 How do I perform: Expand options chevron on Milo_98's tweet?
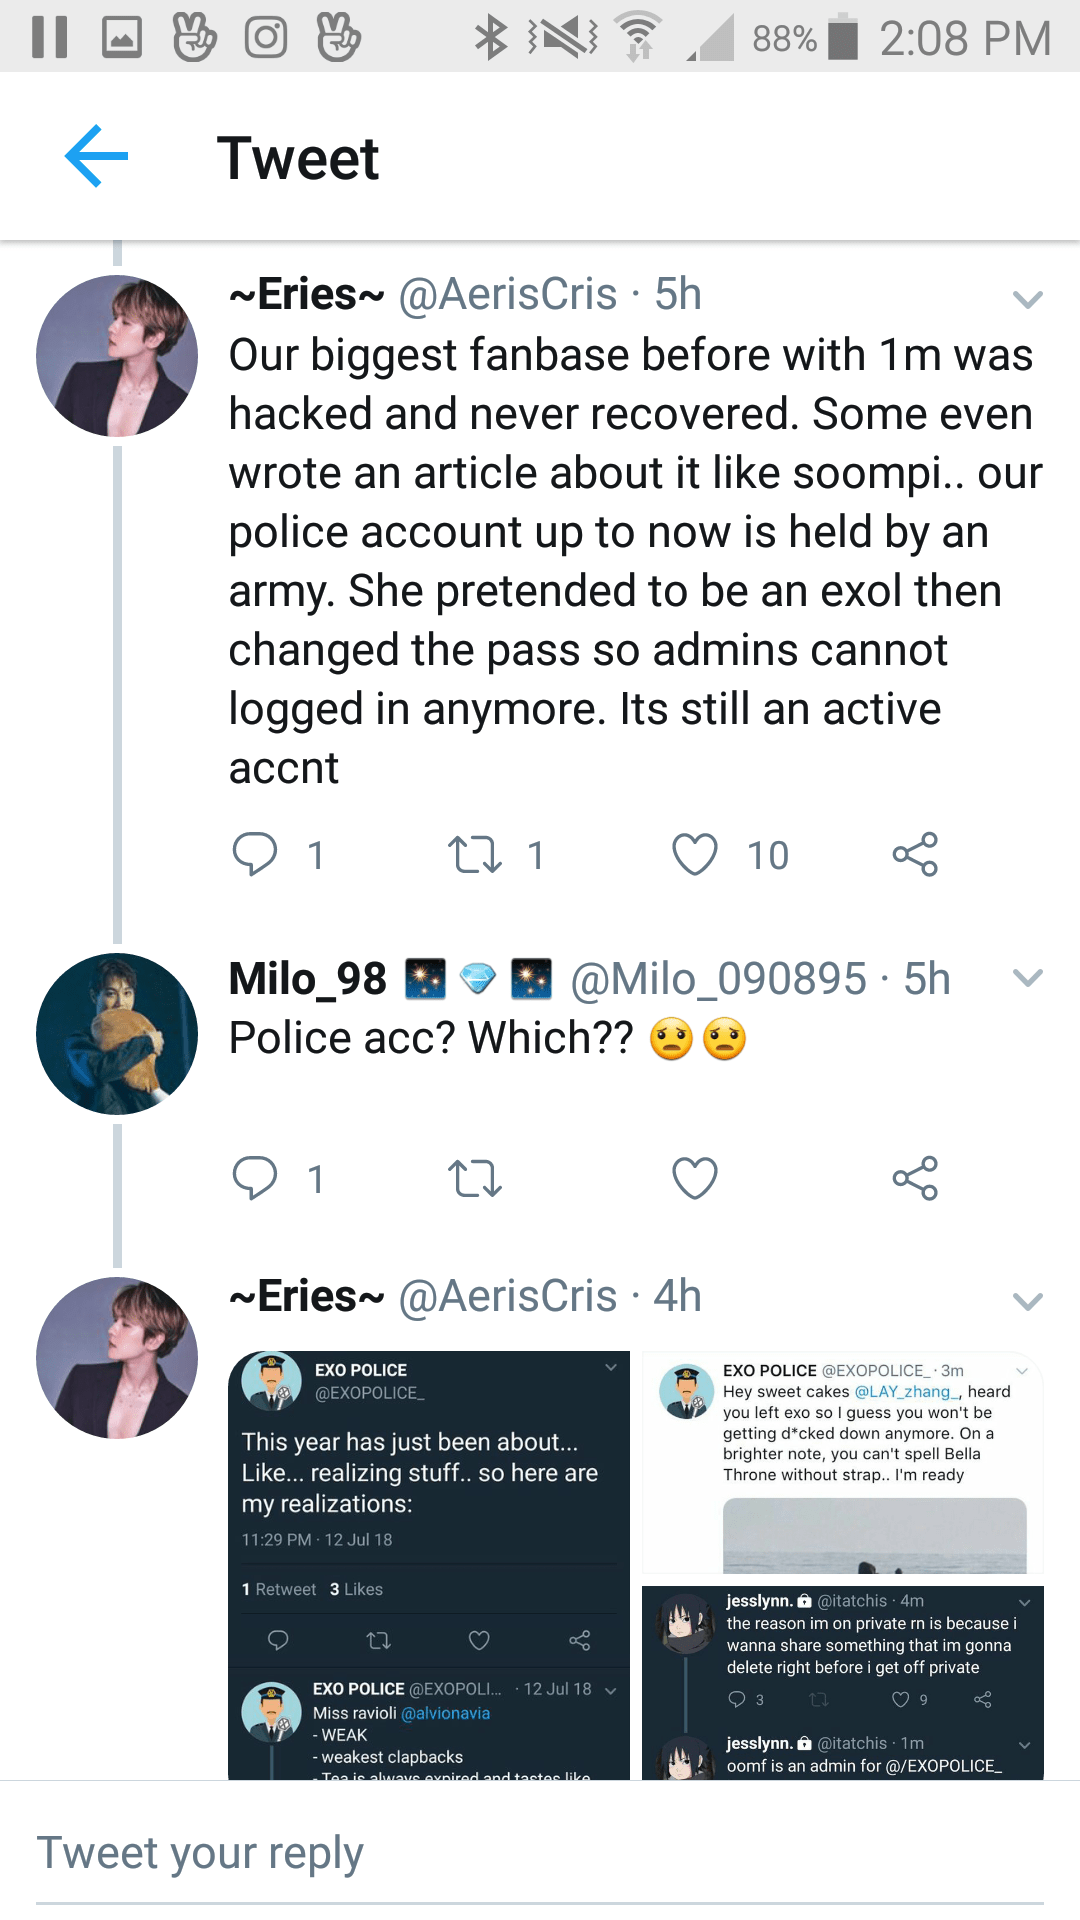pyautogui.click(x=1027, y=977)
